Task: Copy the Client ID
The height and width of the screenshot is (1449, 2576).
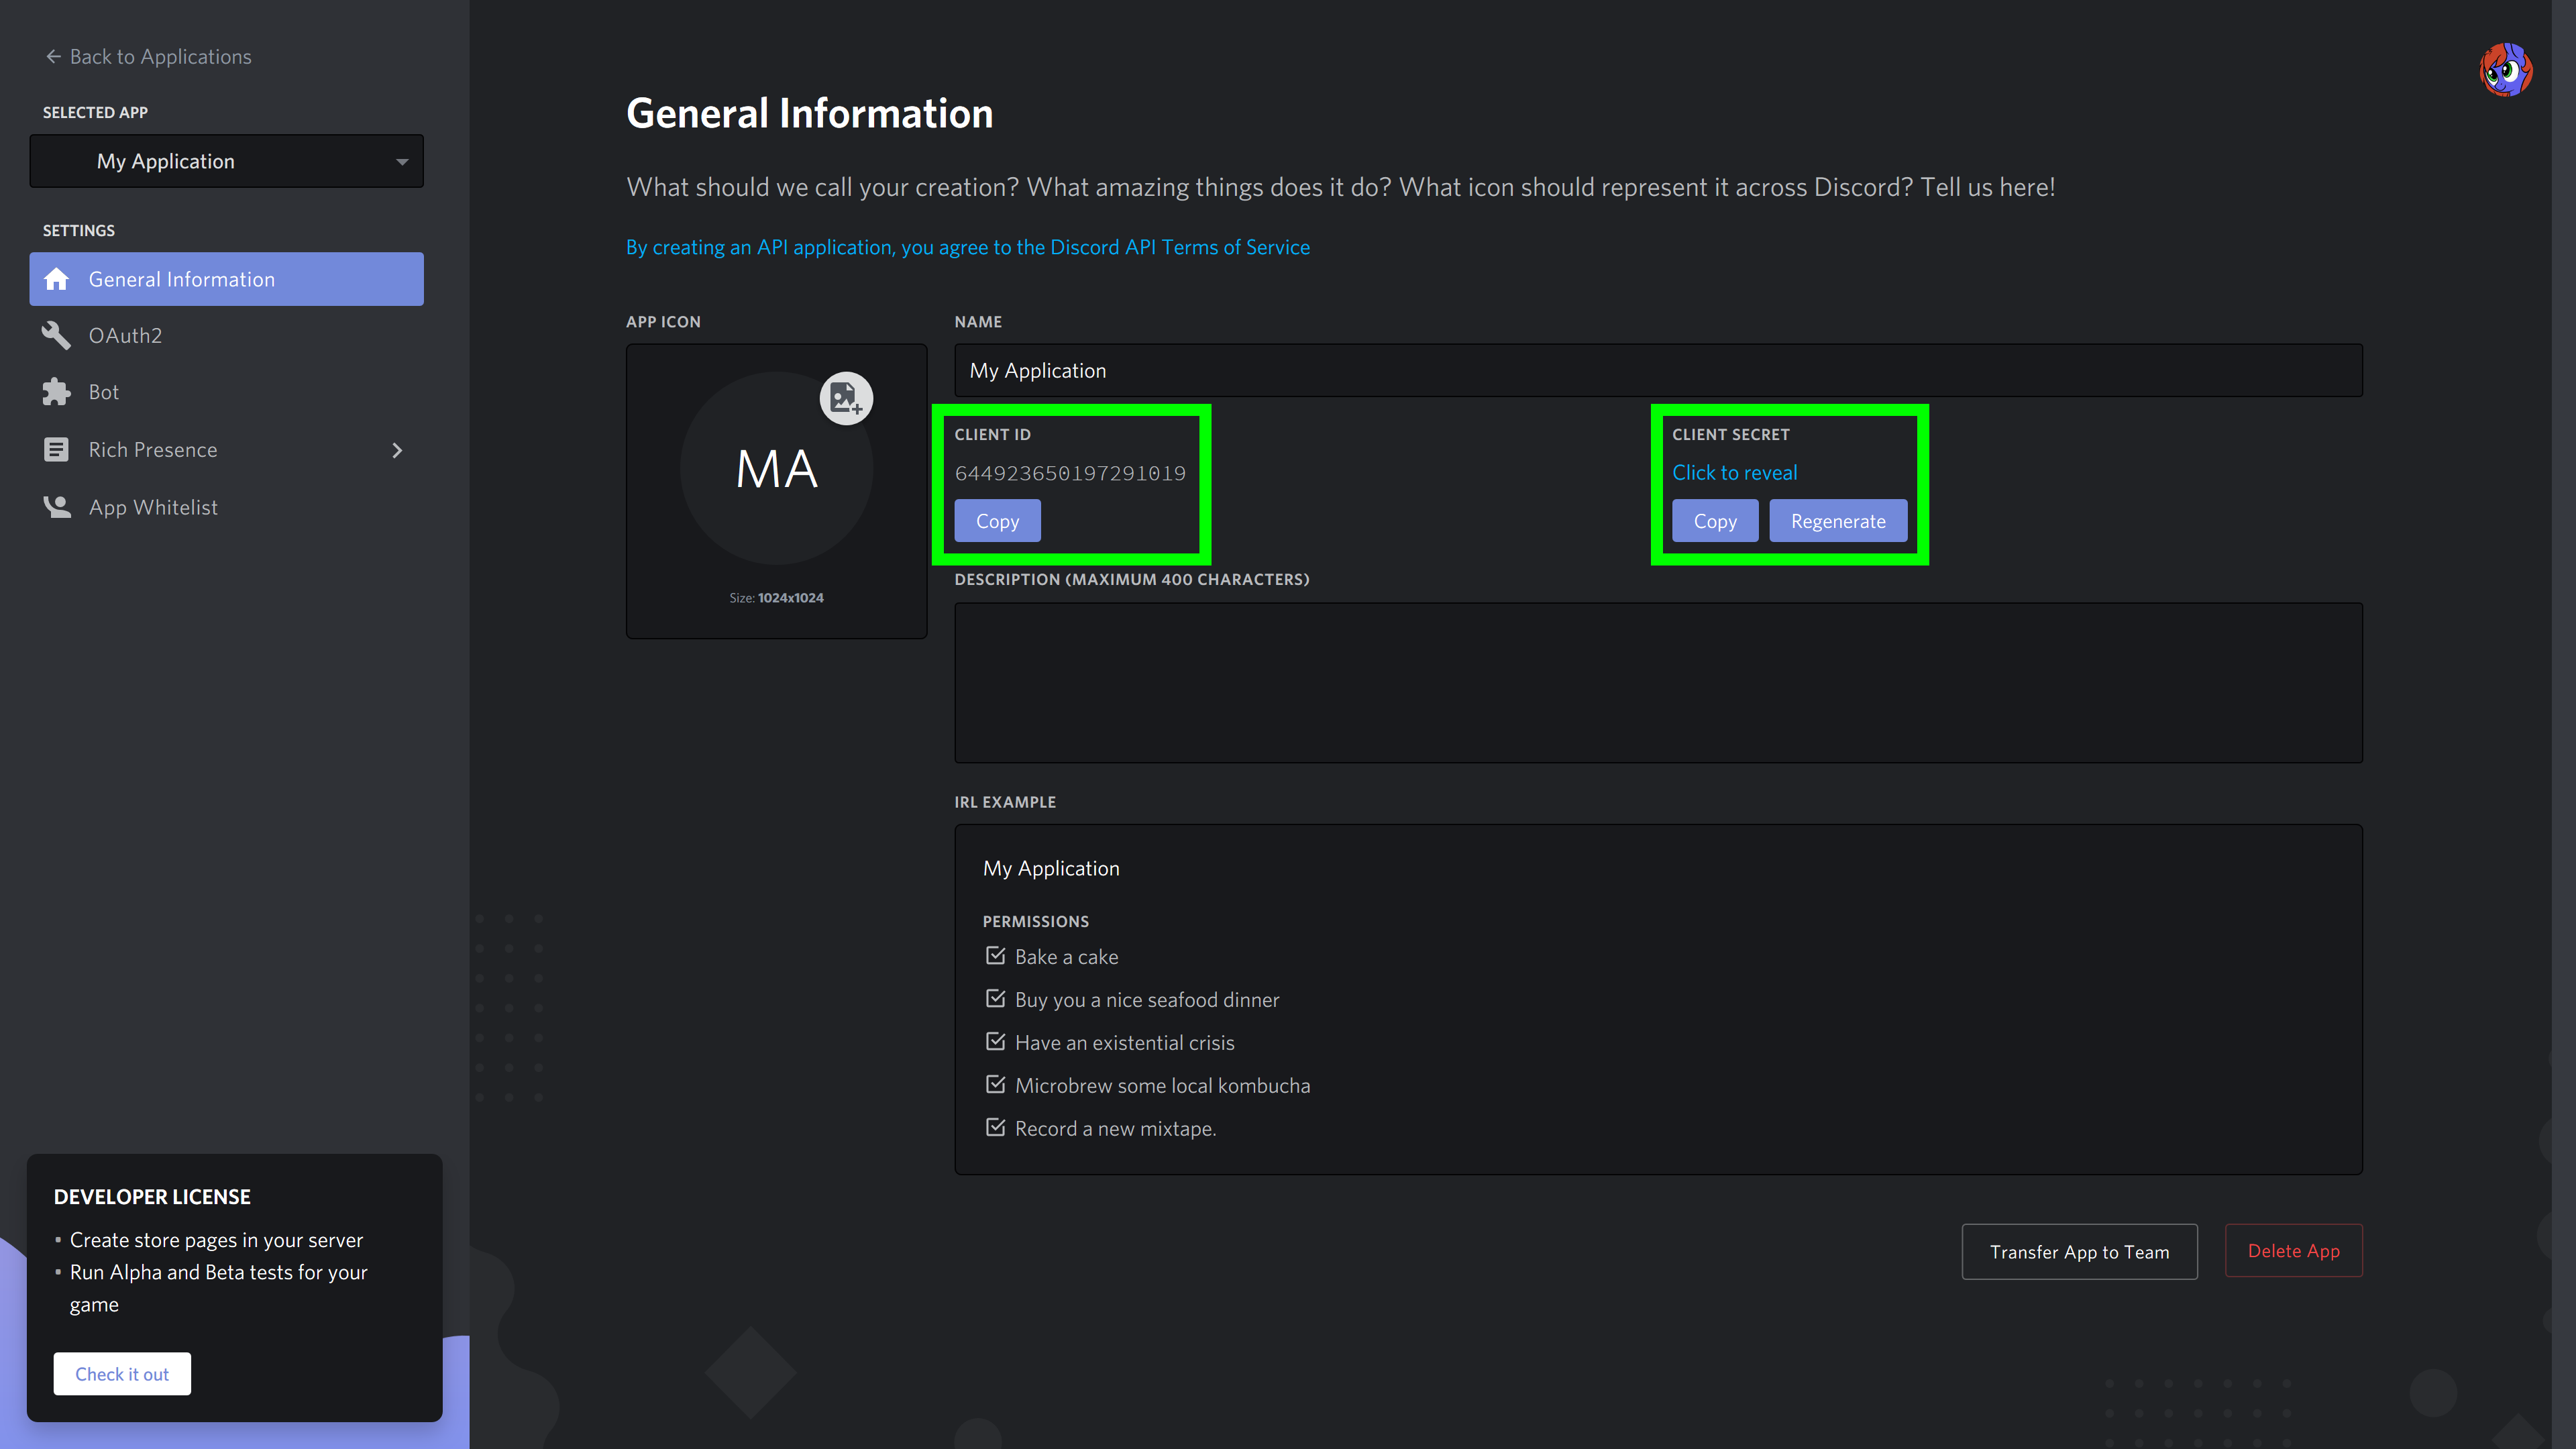Action: [997, 521]
